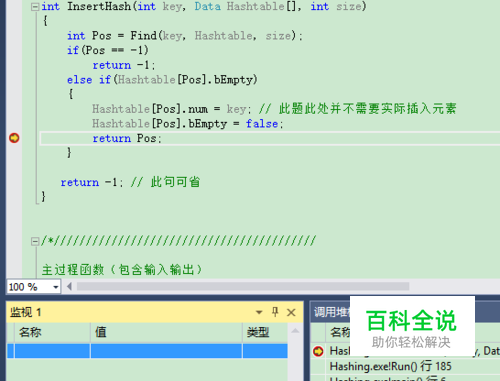This screenshot has height=381, width=500.
Task: Click the current frame icon in call stack
Action: click(318, 351)
